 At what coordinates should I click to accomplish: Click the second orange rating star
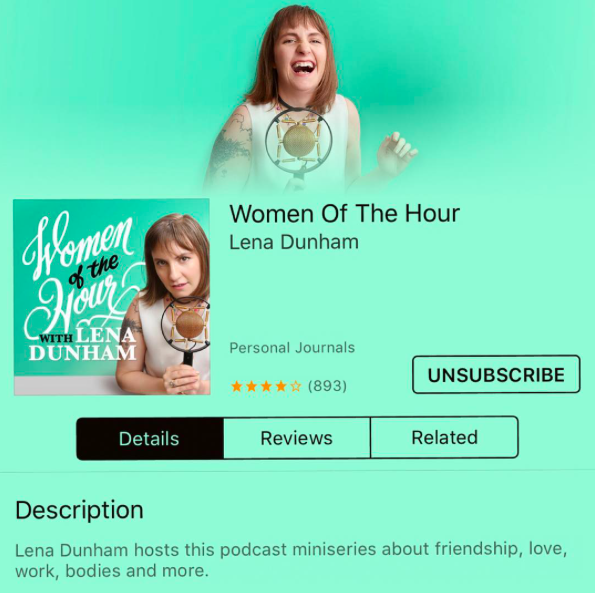pyautogui.click(x=252, y=386)
